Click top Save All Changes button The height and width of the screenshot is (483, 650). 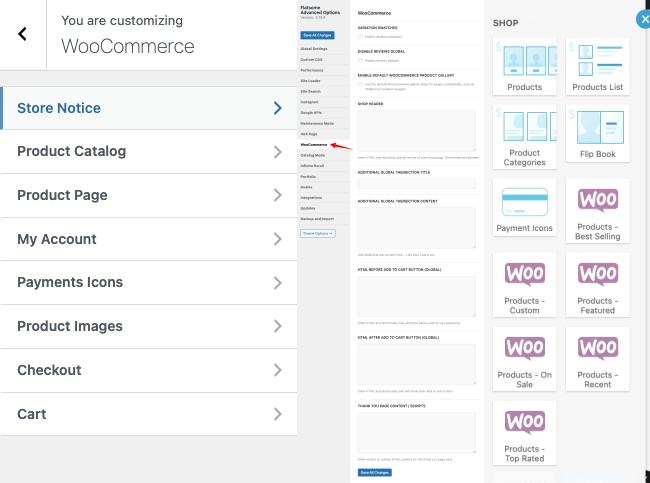pyautogui.click(x=317, y=35)
